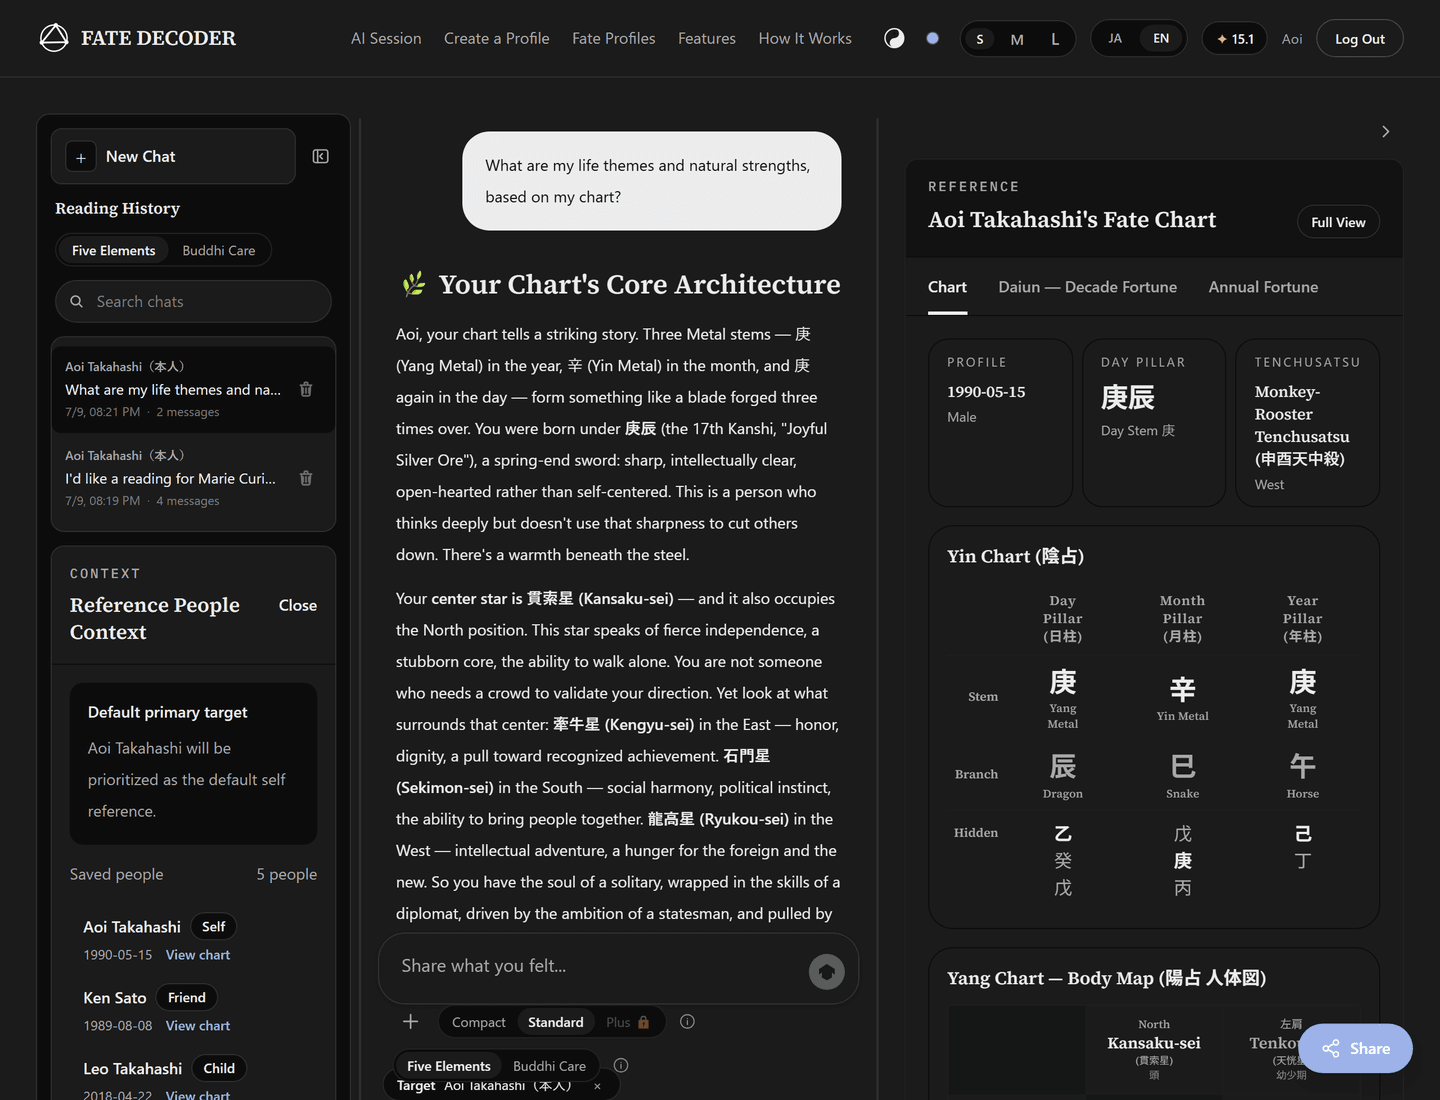Image resolution: width=1440 pixels, height=1100 pixels.
Task: Click the Kansaku-sei North cell in Body Map
Action: coord(1154,1050)
